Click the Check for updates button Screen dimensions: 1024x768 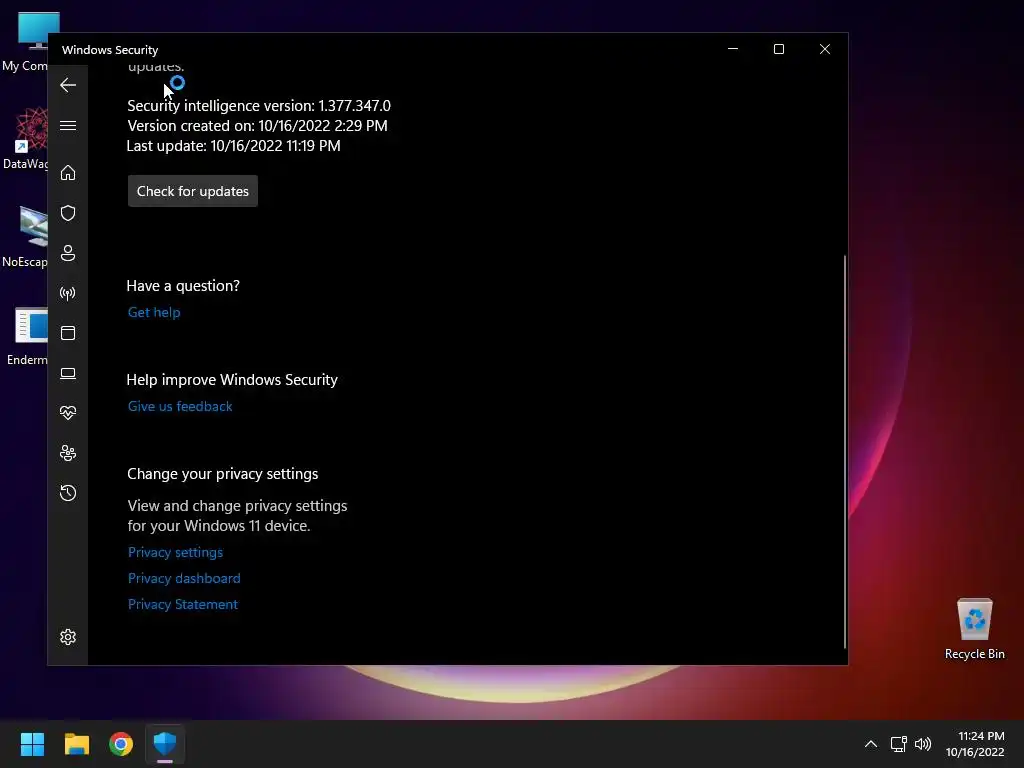193,191
